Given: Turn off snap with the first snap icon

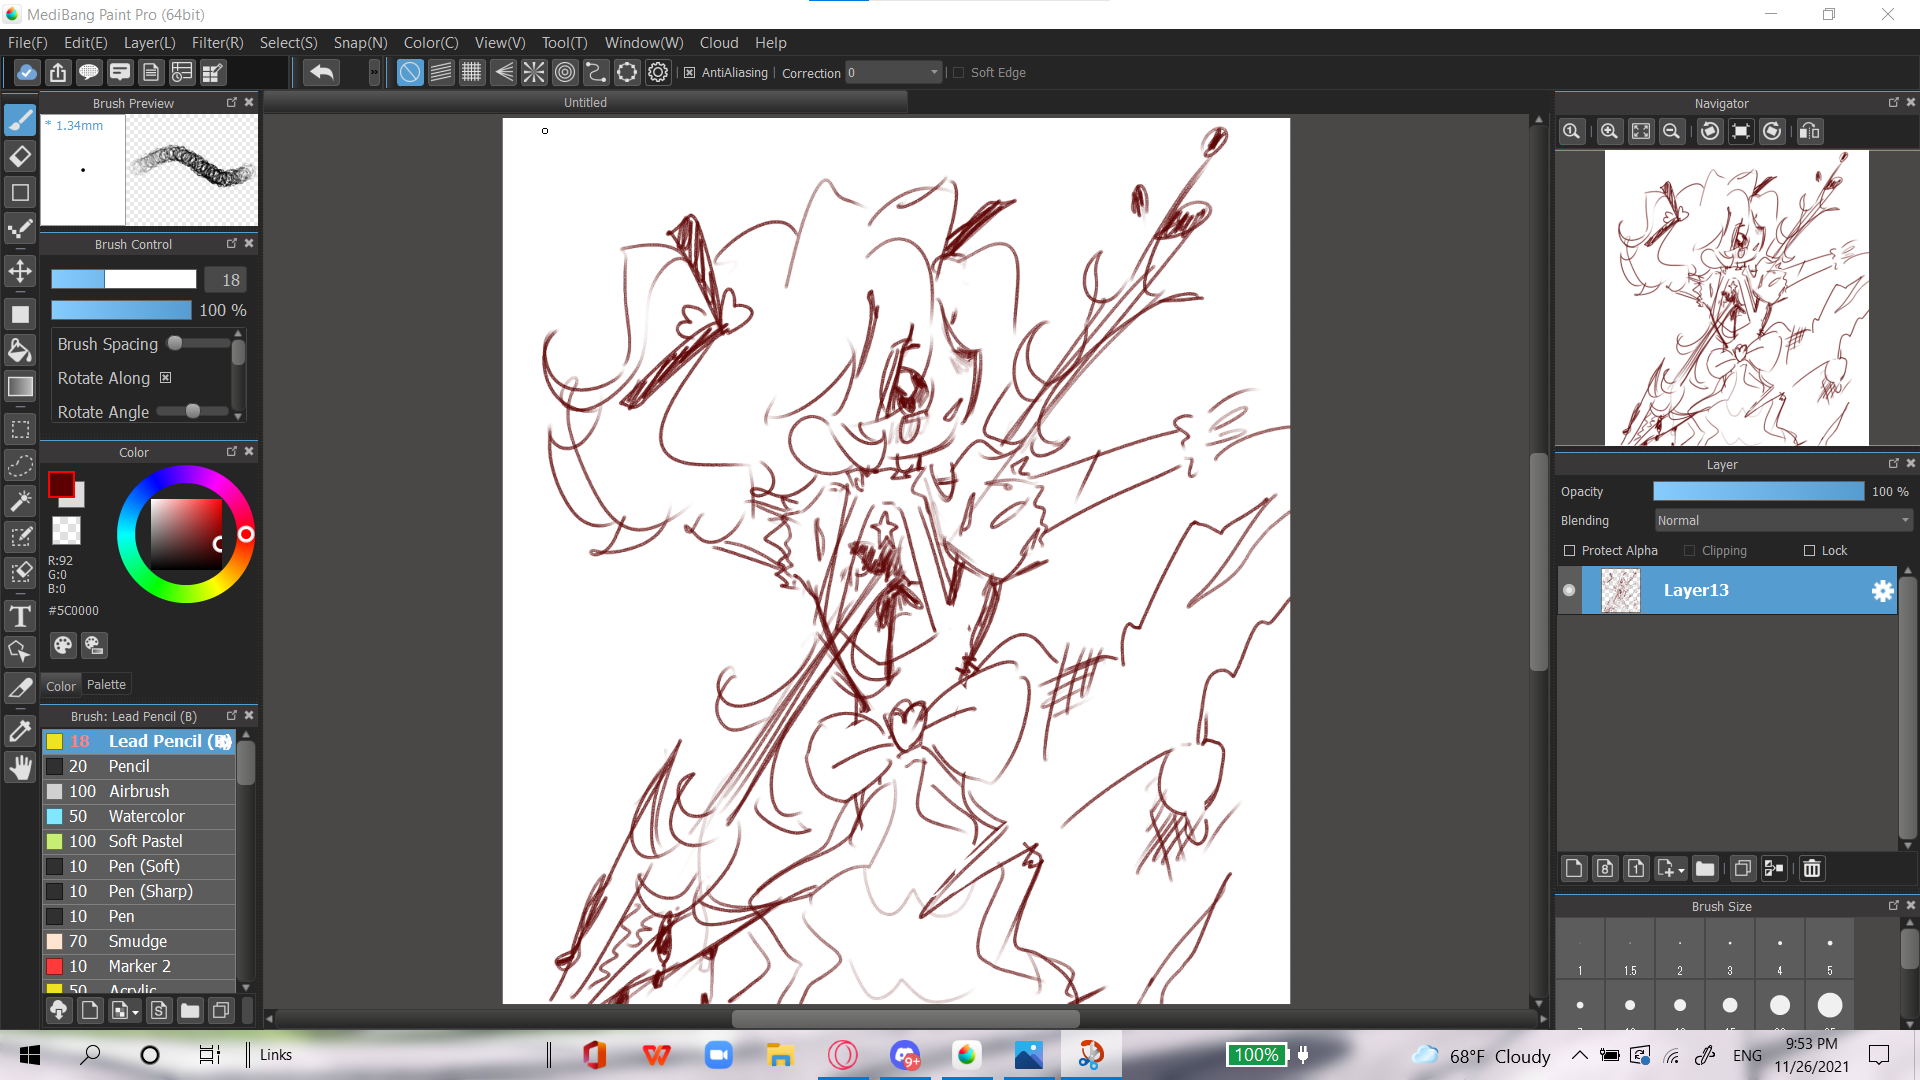Looking at the screenshot, I should (410, 72).
